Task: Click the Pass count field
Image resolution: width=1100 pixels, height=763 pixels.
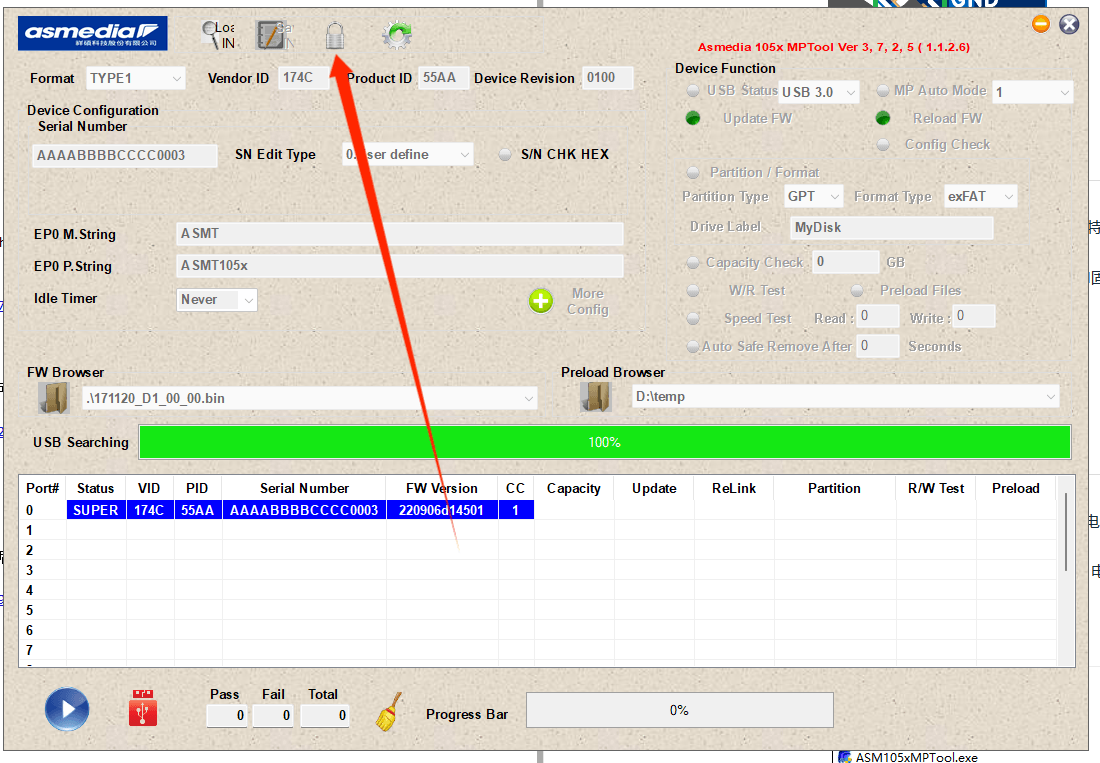Action: tap(227, 715)
